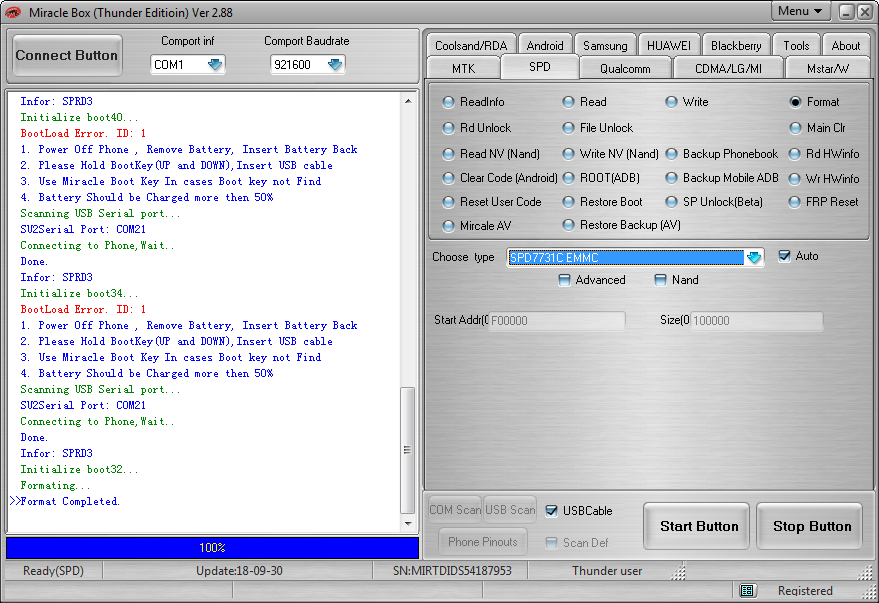Toggle the USBCable checkbox
879x603 pixels.
(552, 511)
